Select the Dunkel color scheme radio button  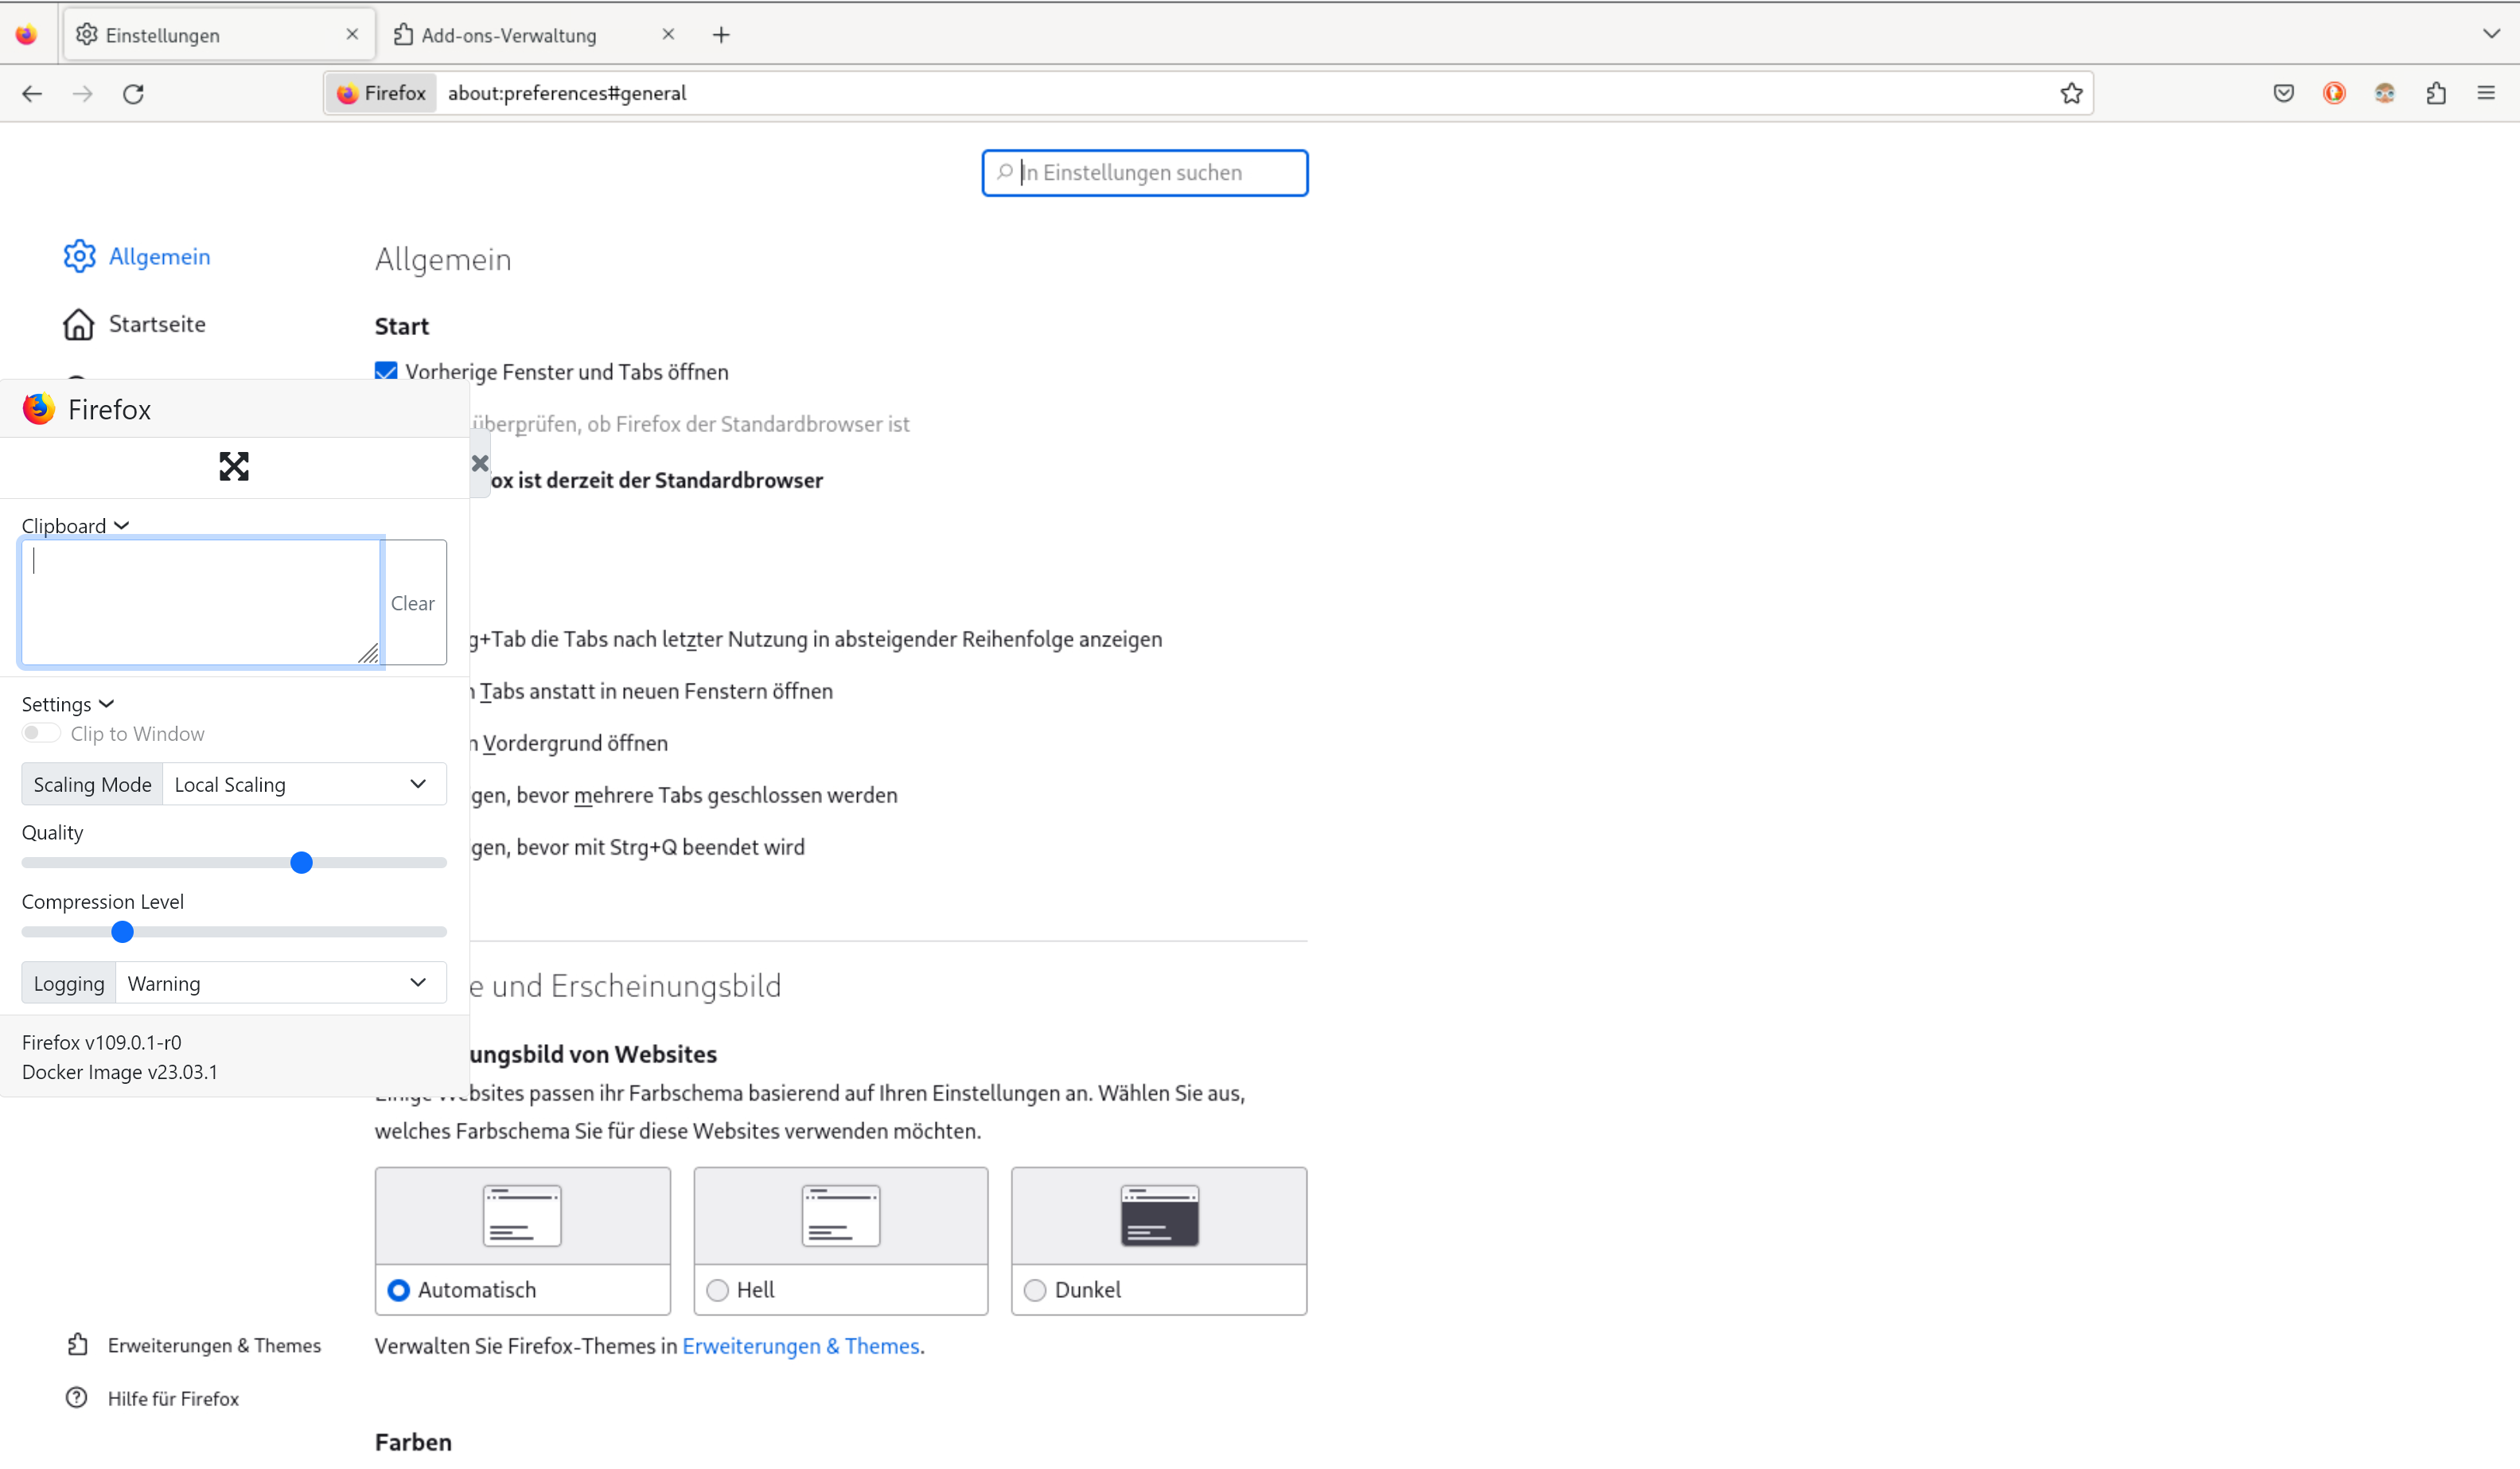1035,1290
